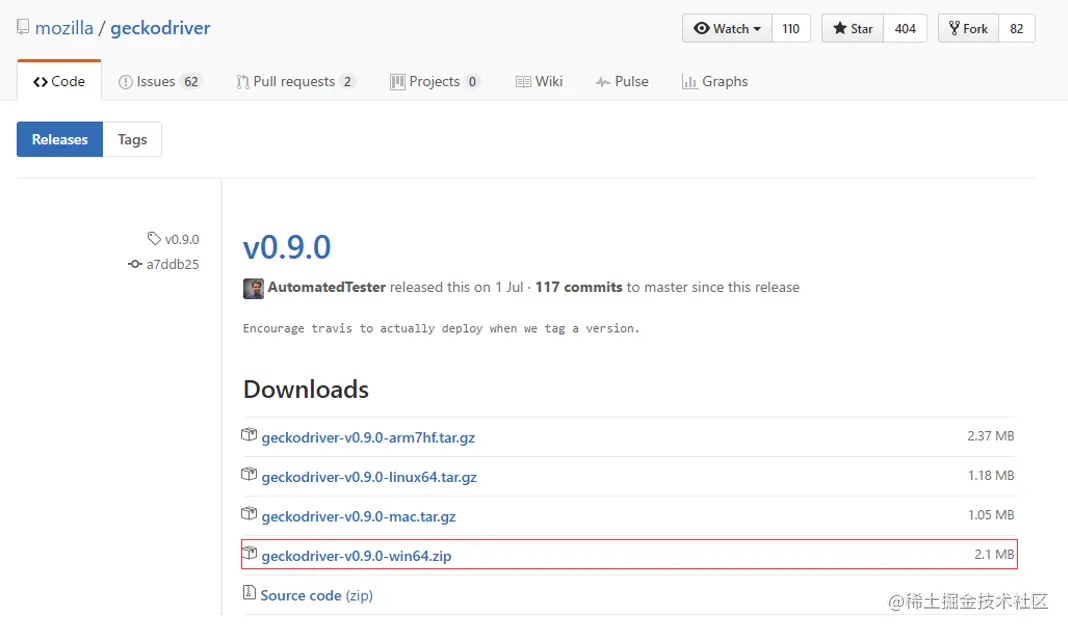The image size is (1068, 631).
Task: Download geckodriver-v0.9.0-win64.zip
Action: click(x=356, y=556)
